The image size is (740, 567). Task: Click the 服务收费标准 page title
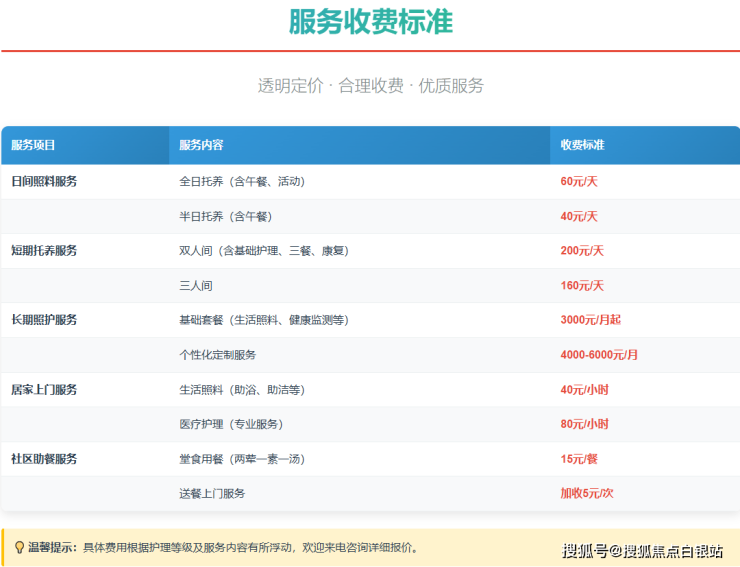point(370,22)
